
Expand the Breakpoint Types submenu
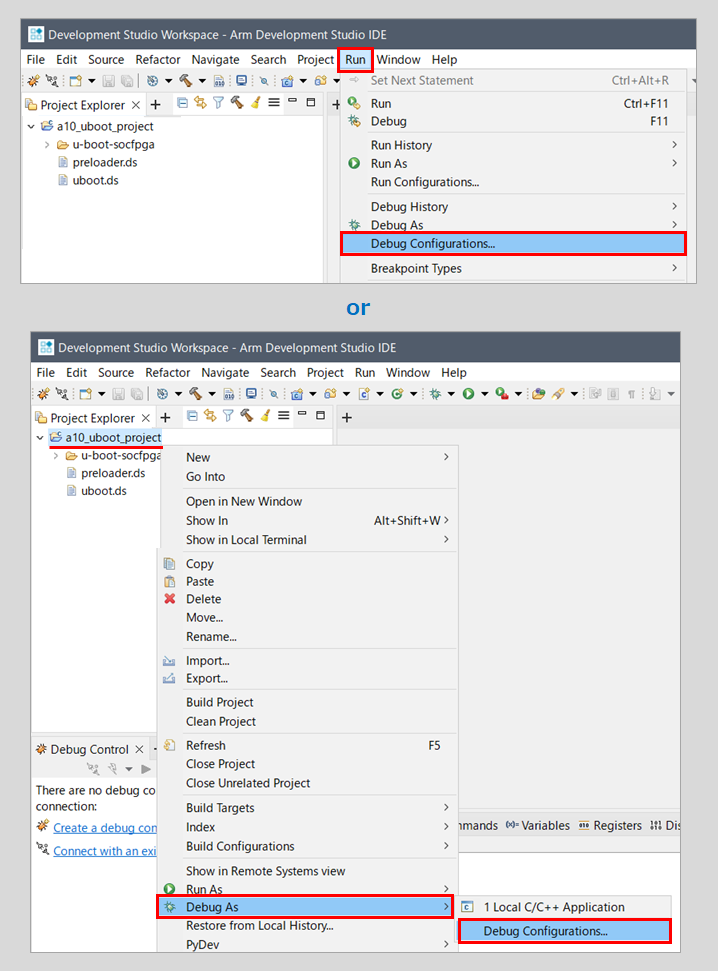coord(416,268)
